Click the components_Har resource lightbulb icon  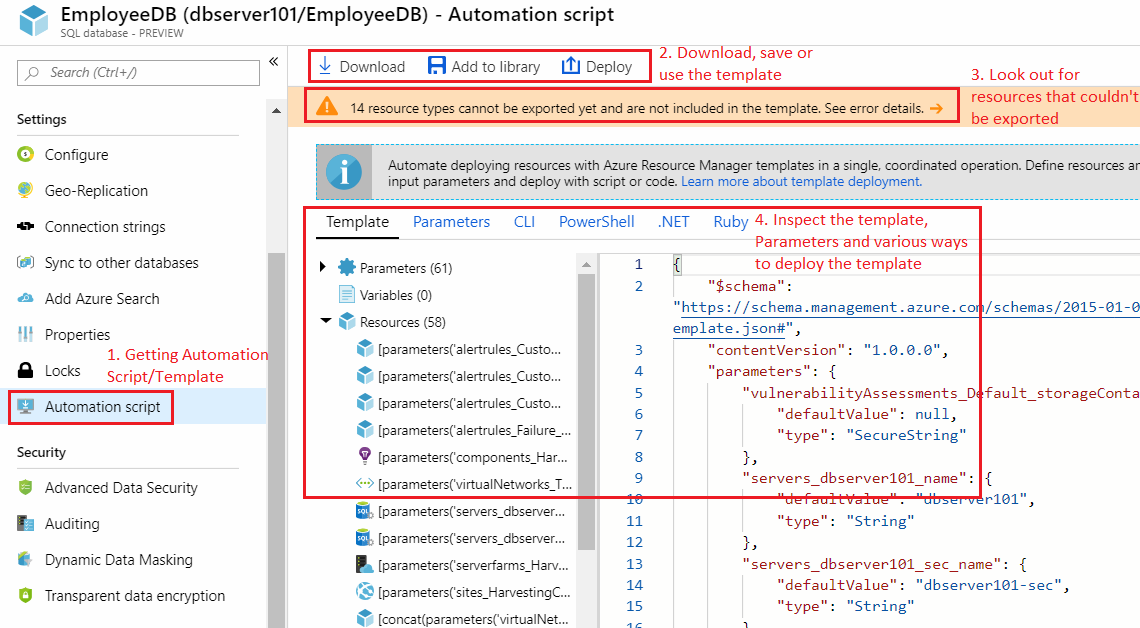[365, 456]
